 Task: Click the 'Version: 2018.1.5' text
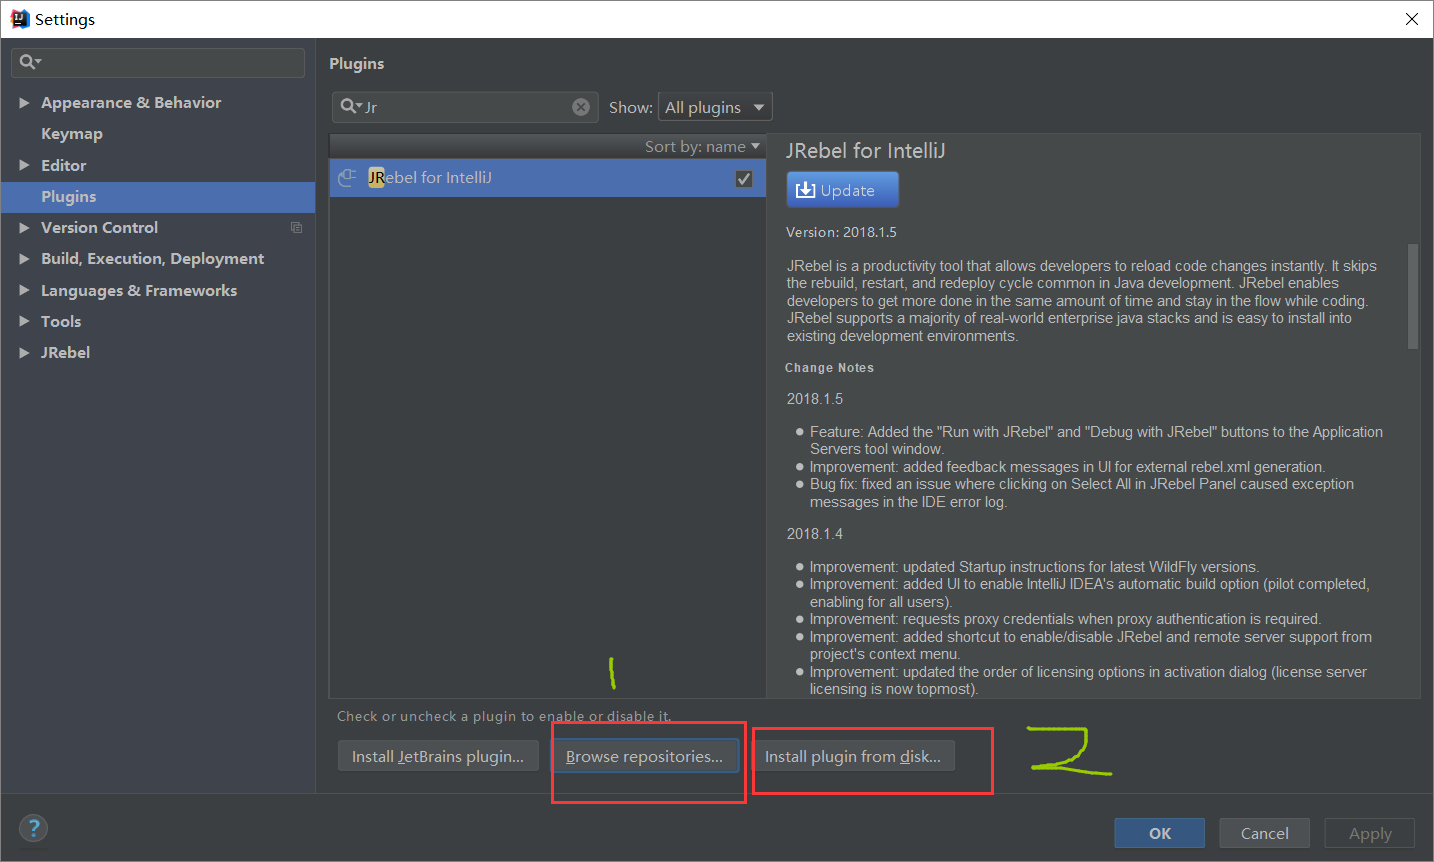coord(841,232)
